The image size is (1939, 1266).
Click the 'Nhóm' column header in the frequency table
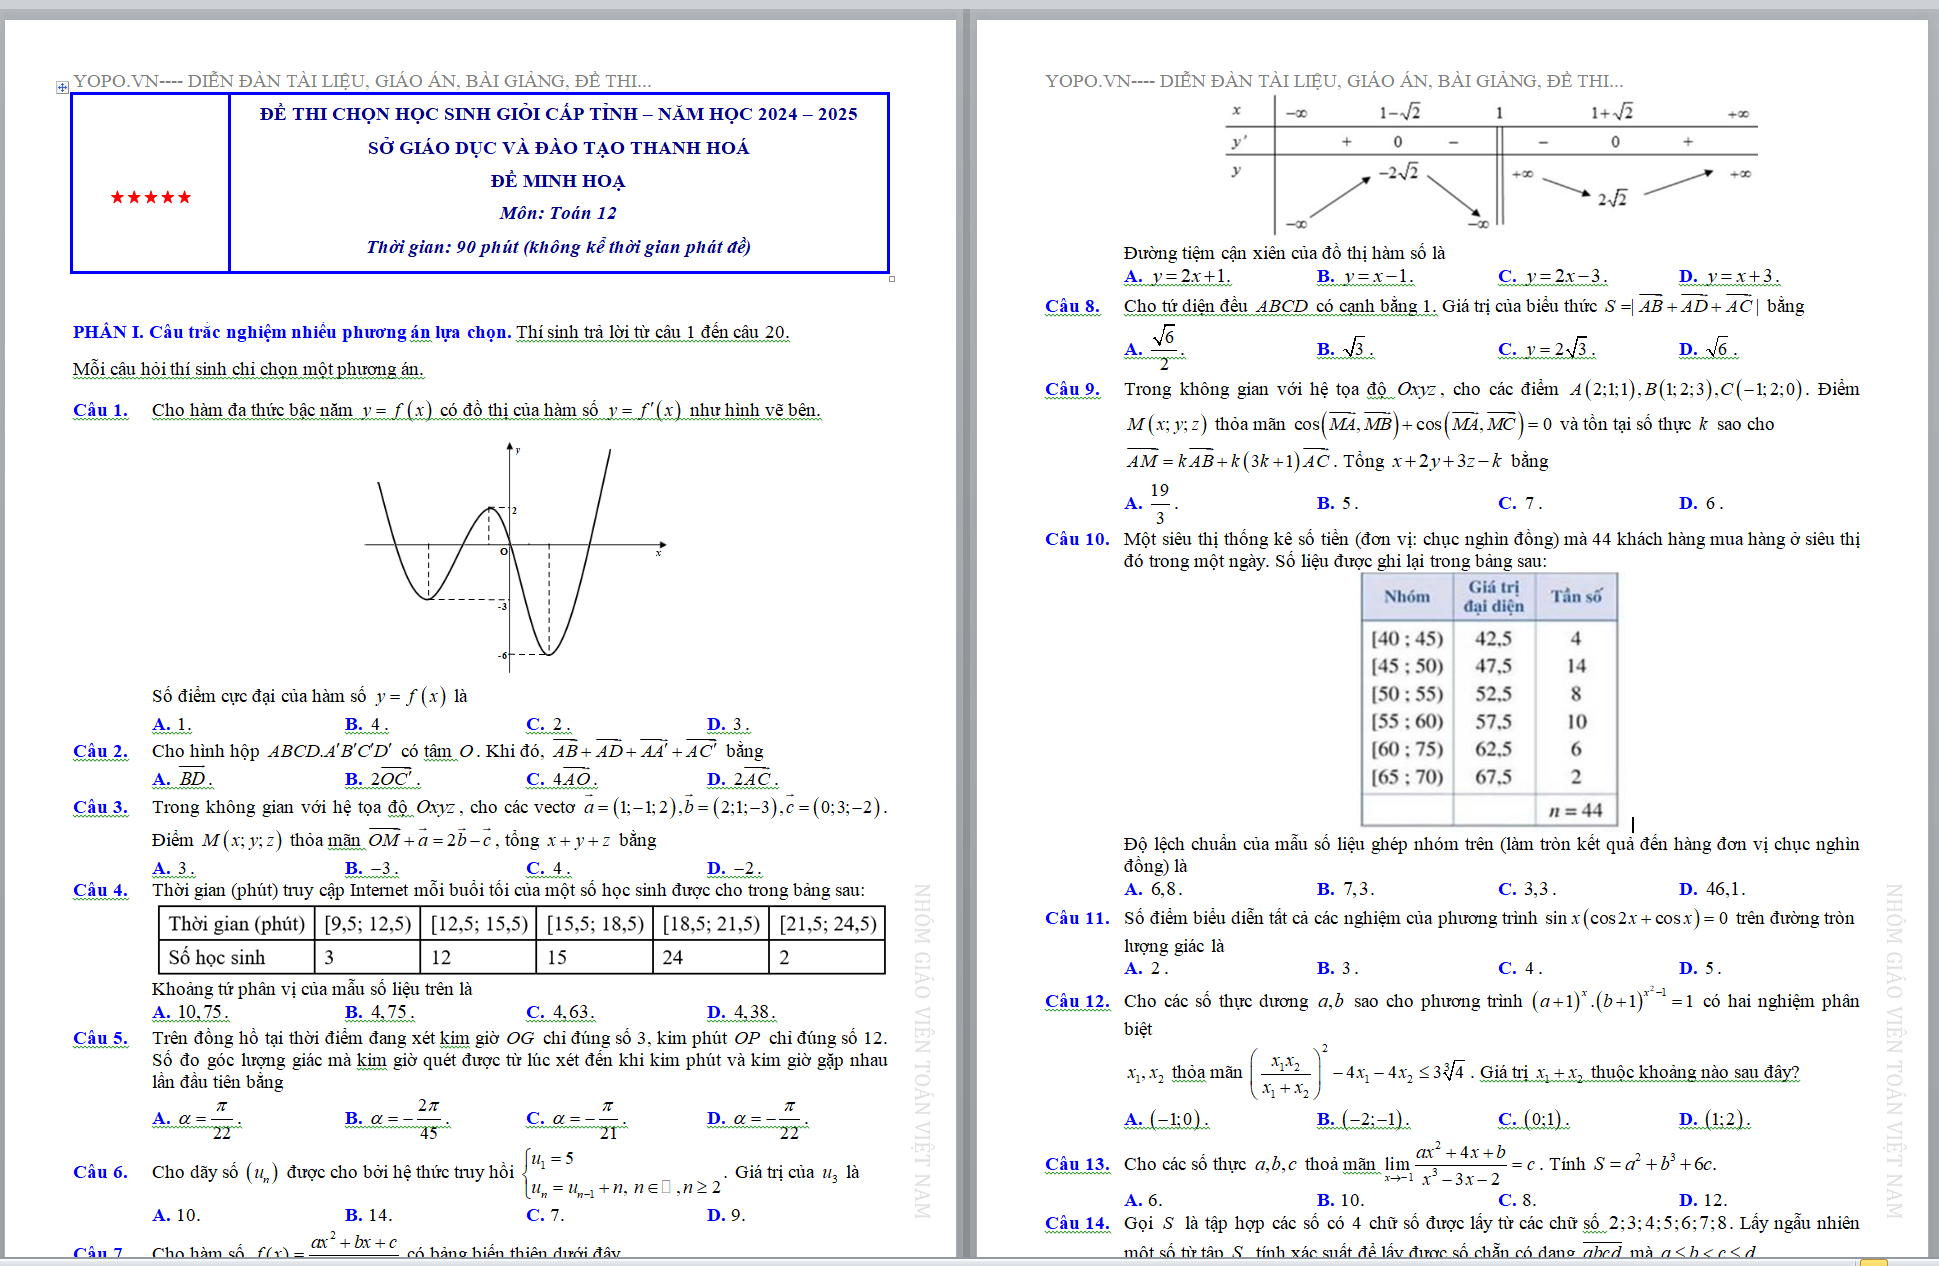point(1407,596)
